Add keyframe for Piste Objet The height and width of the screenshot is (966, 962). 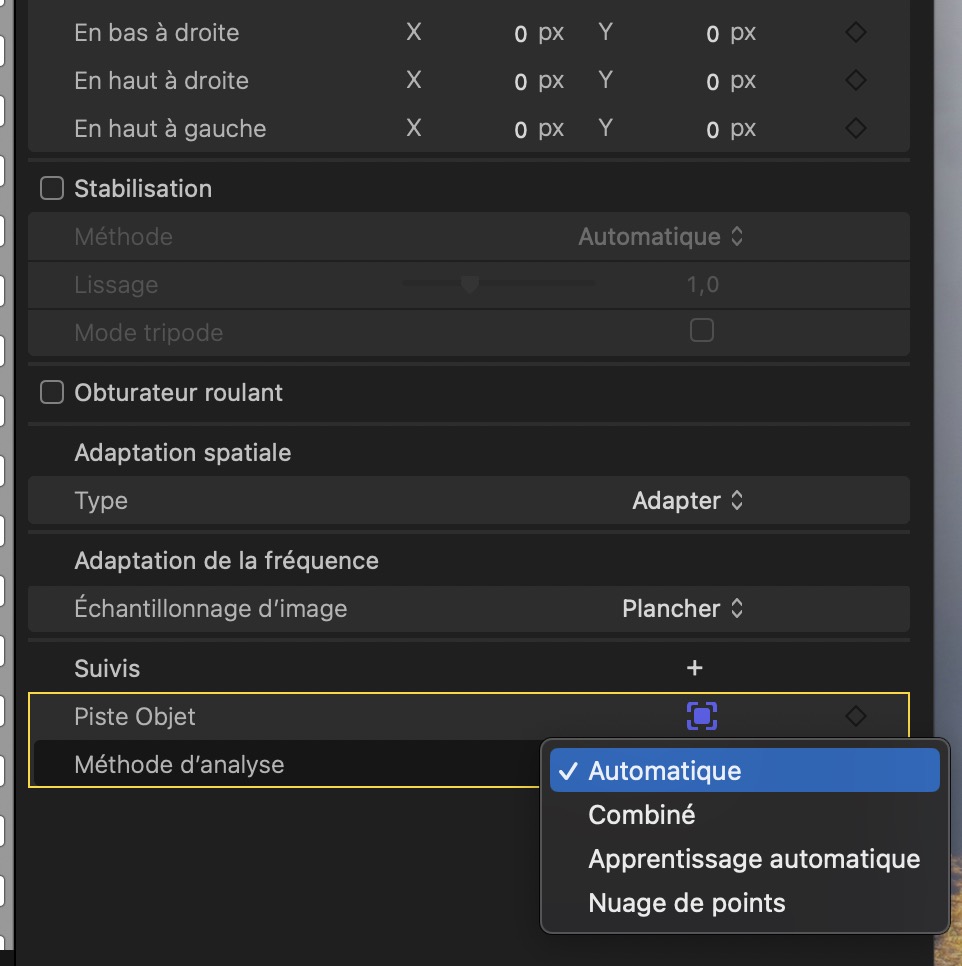[855, 716]
